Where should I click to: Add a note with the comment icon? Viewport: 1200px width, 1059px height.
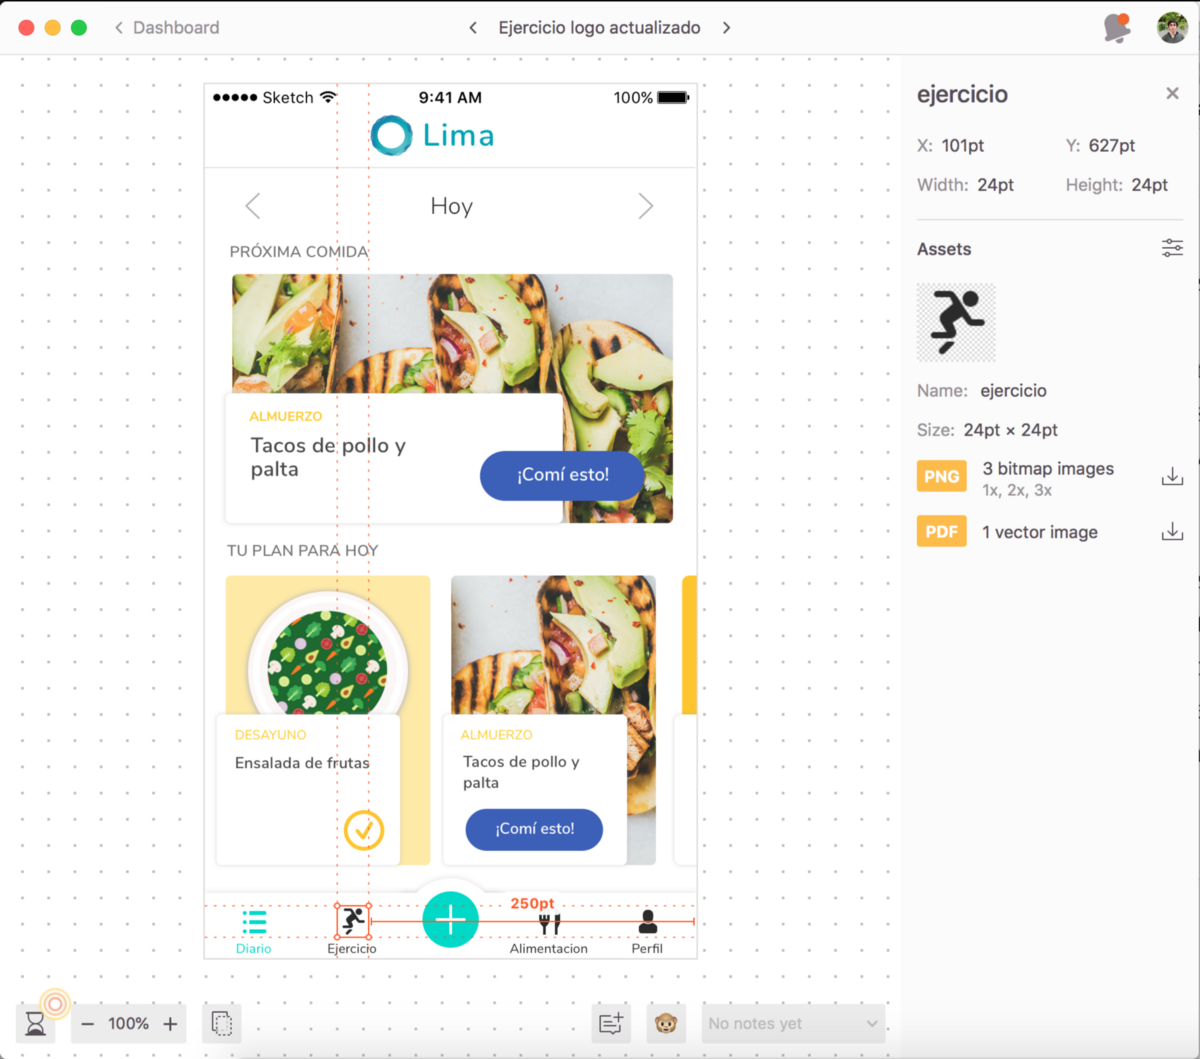611,1024
